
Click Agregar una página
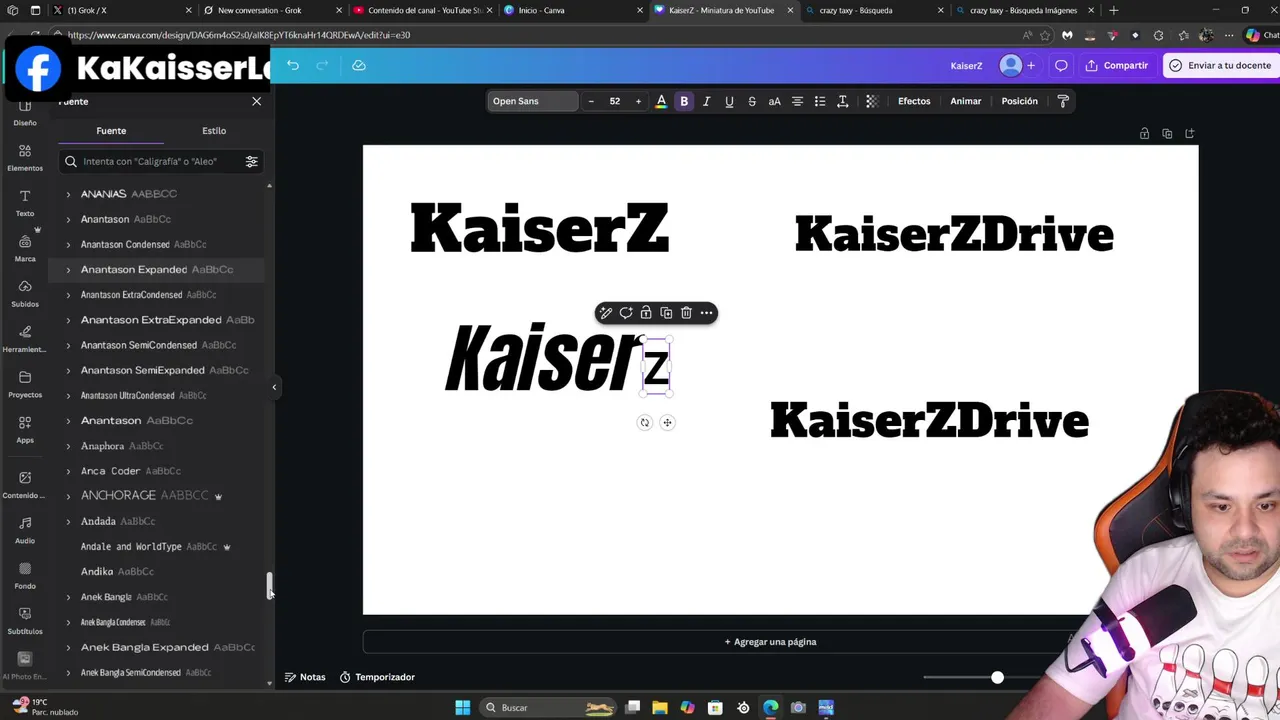pyautogui.click(x=770, y=642)
